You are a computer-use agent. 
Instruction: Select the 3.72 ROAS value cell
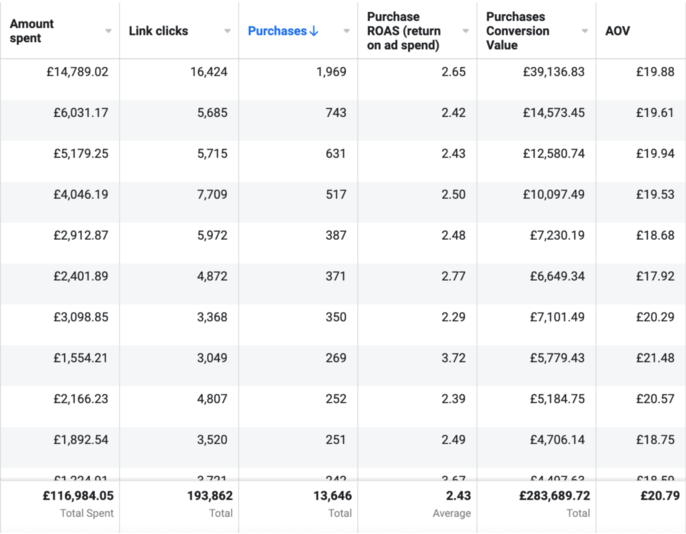tap(452, 358)
